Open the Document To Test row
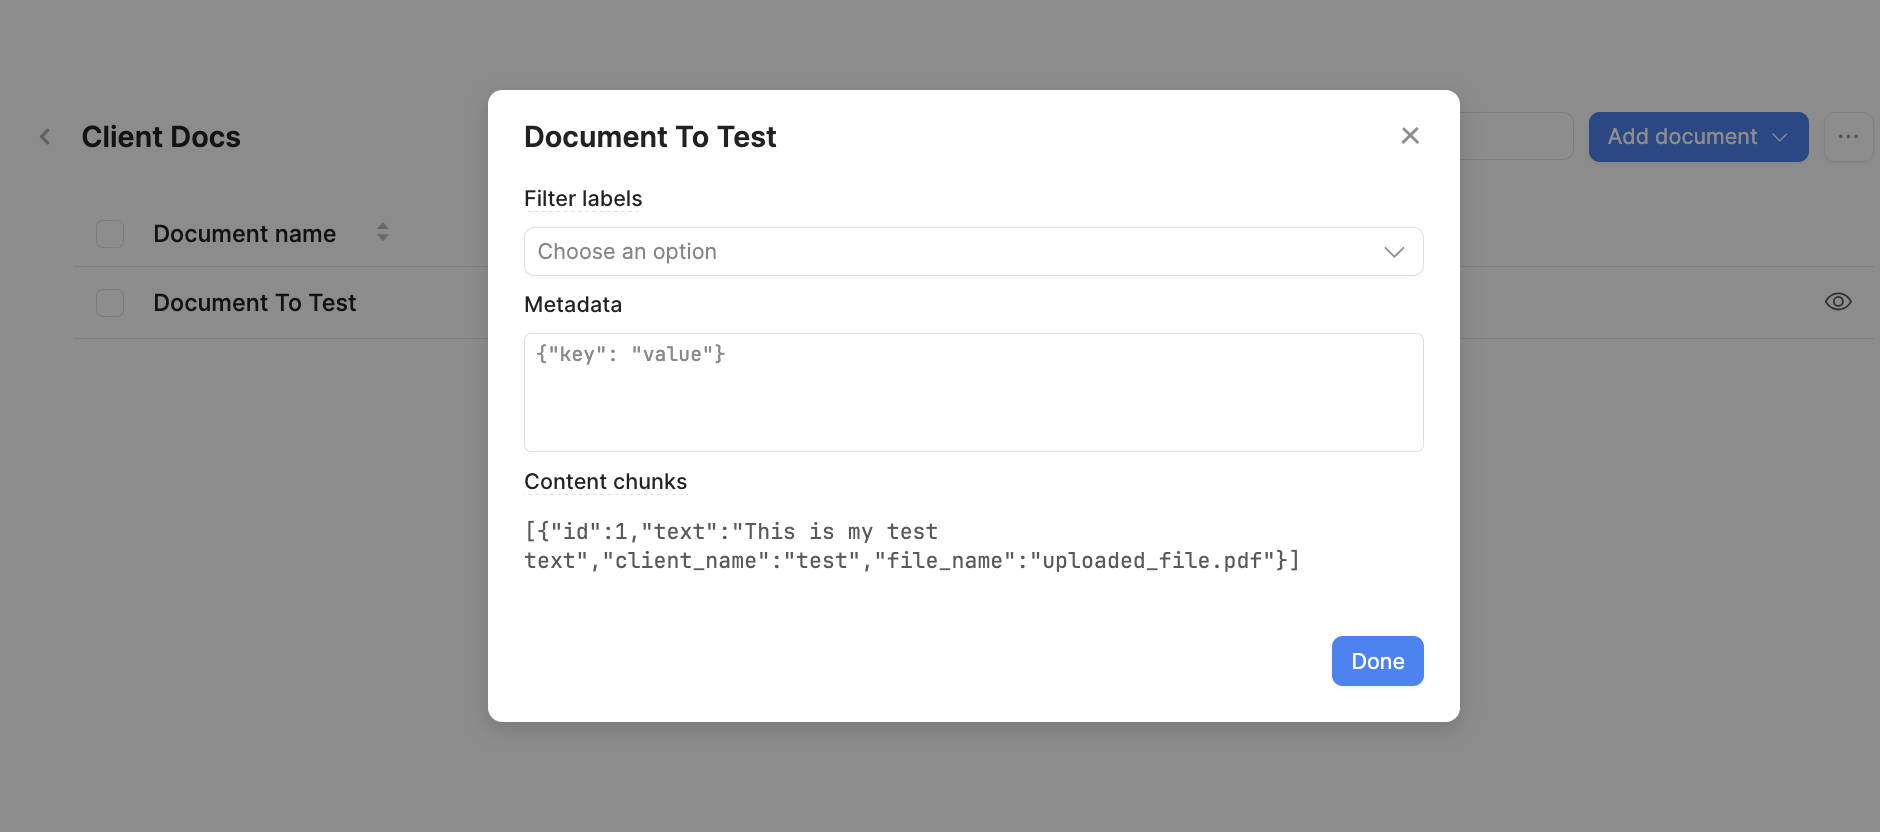Image resolution: width=1880 pixels, height=832 pixels. [255, 303]
